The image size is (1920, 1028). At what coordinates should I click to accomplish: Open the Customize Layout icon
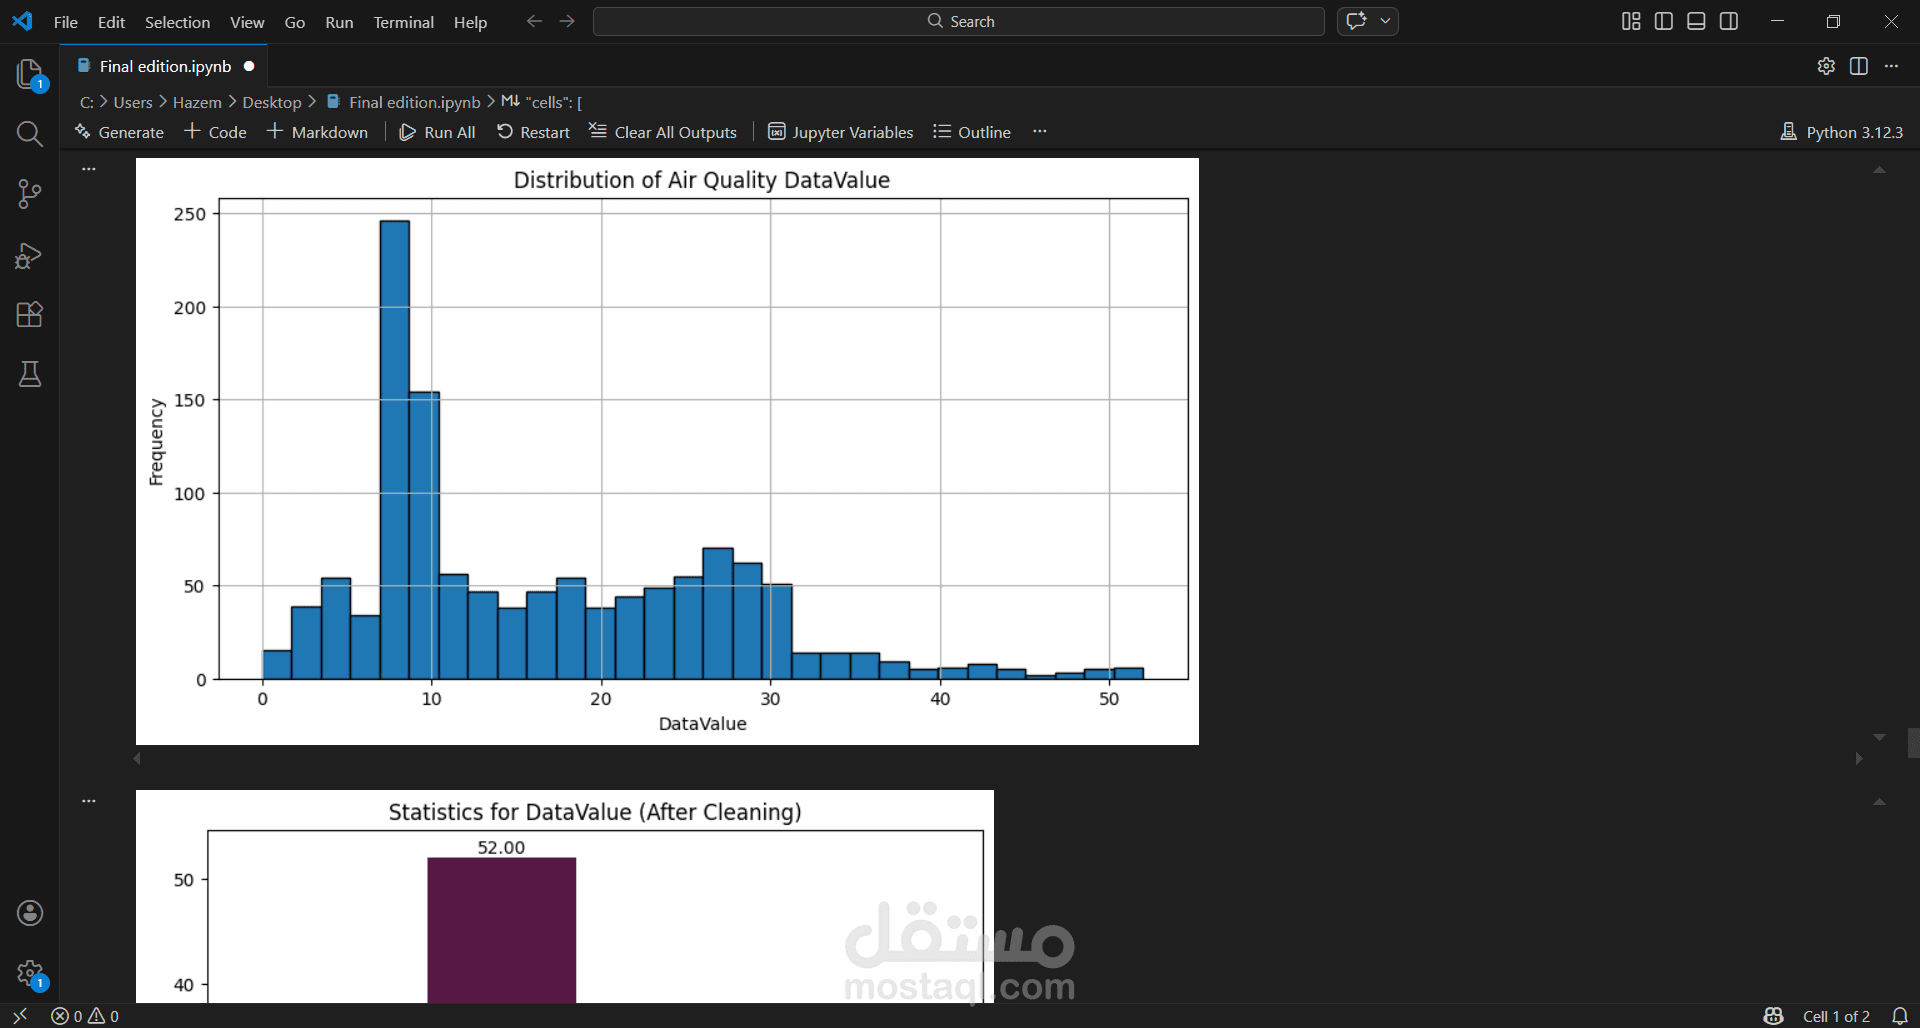point(1631,21)
